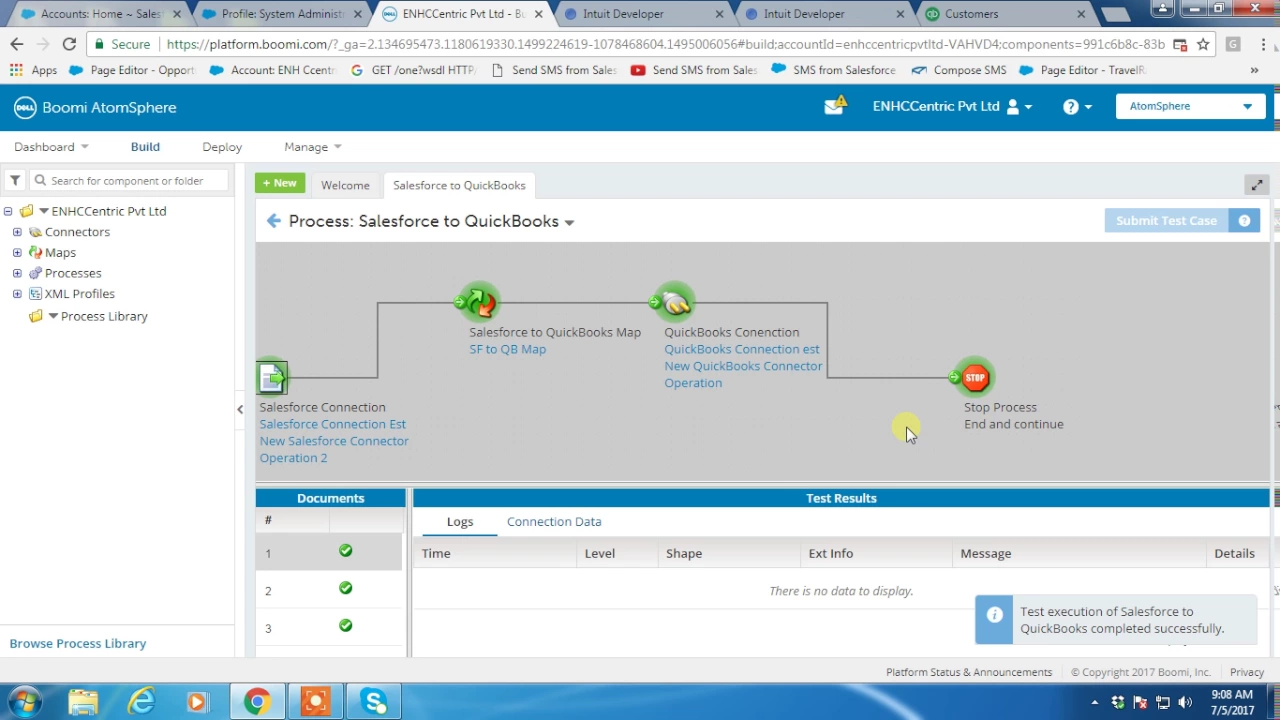Go to the Build menu
Screen dimensions: 1280x720
(145, 147)
